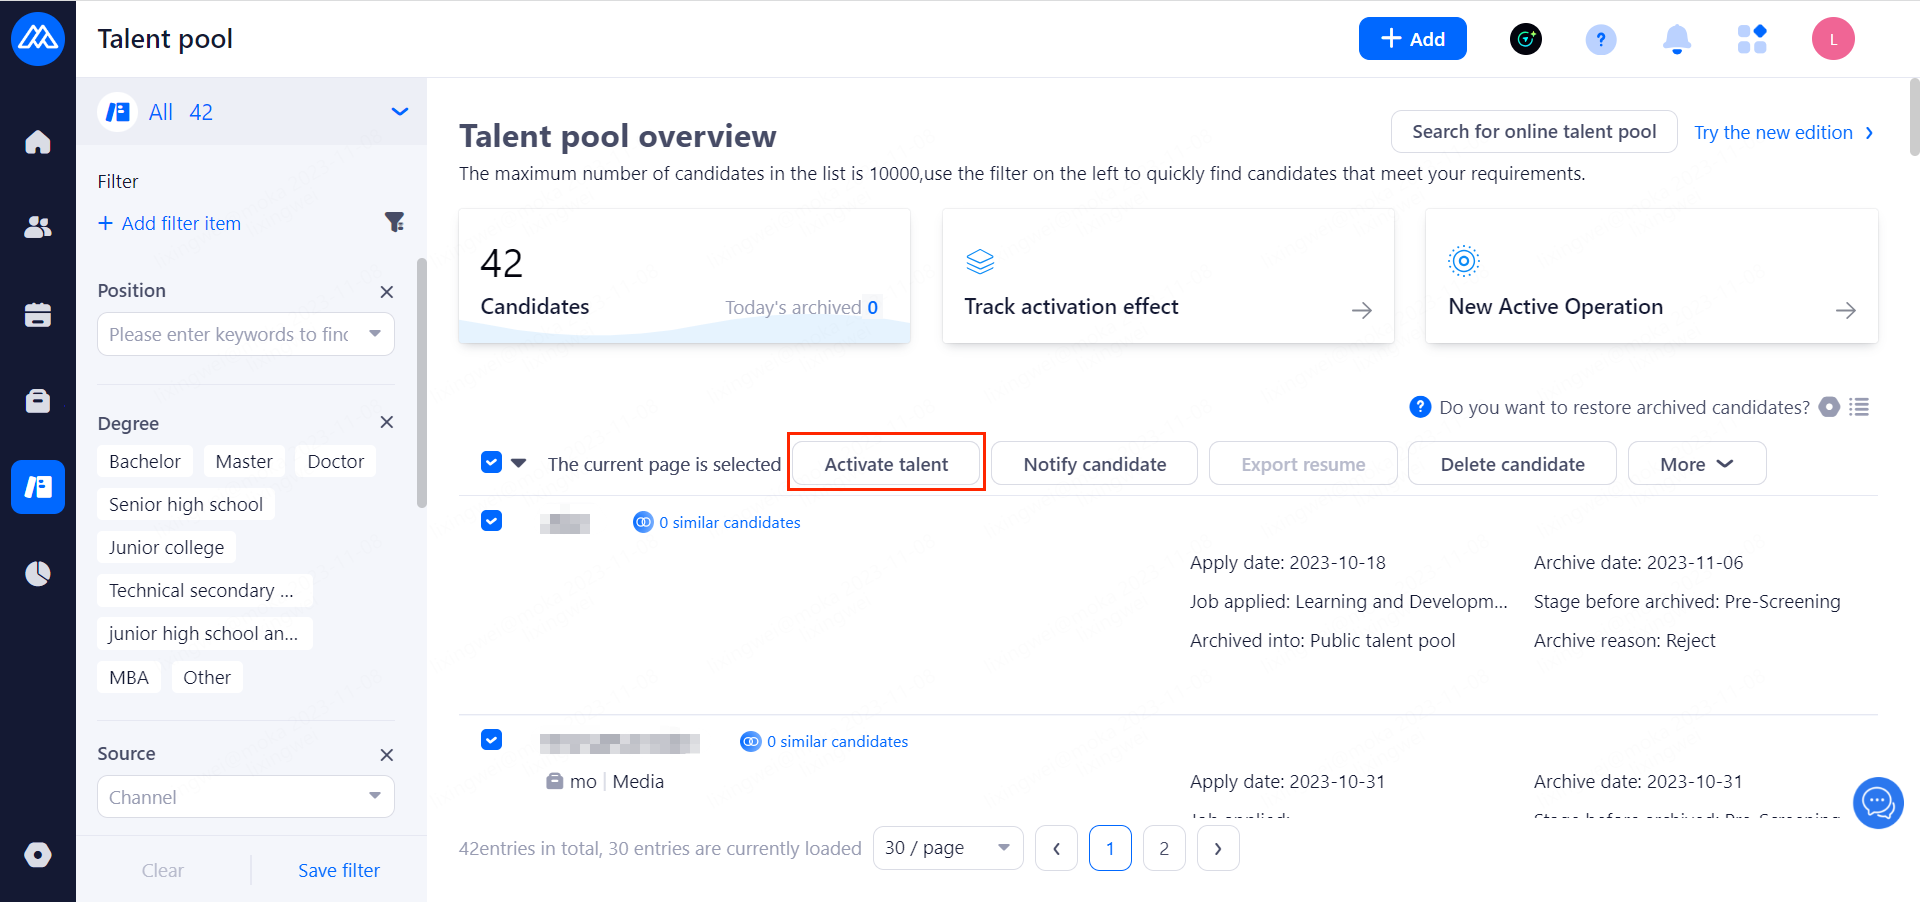Image resolution: width=1920 pixels, height=902 pixels.
Task: Uncheck the select-all current page checkbox
Action: point(491,463)
